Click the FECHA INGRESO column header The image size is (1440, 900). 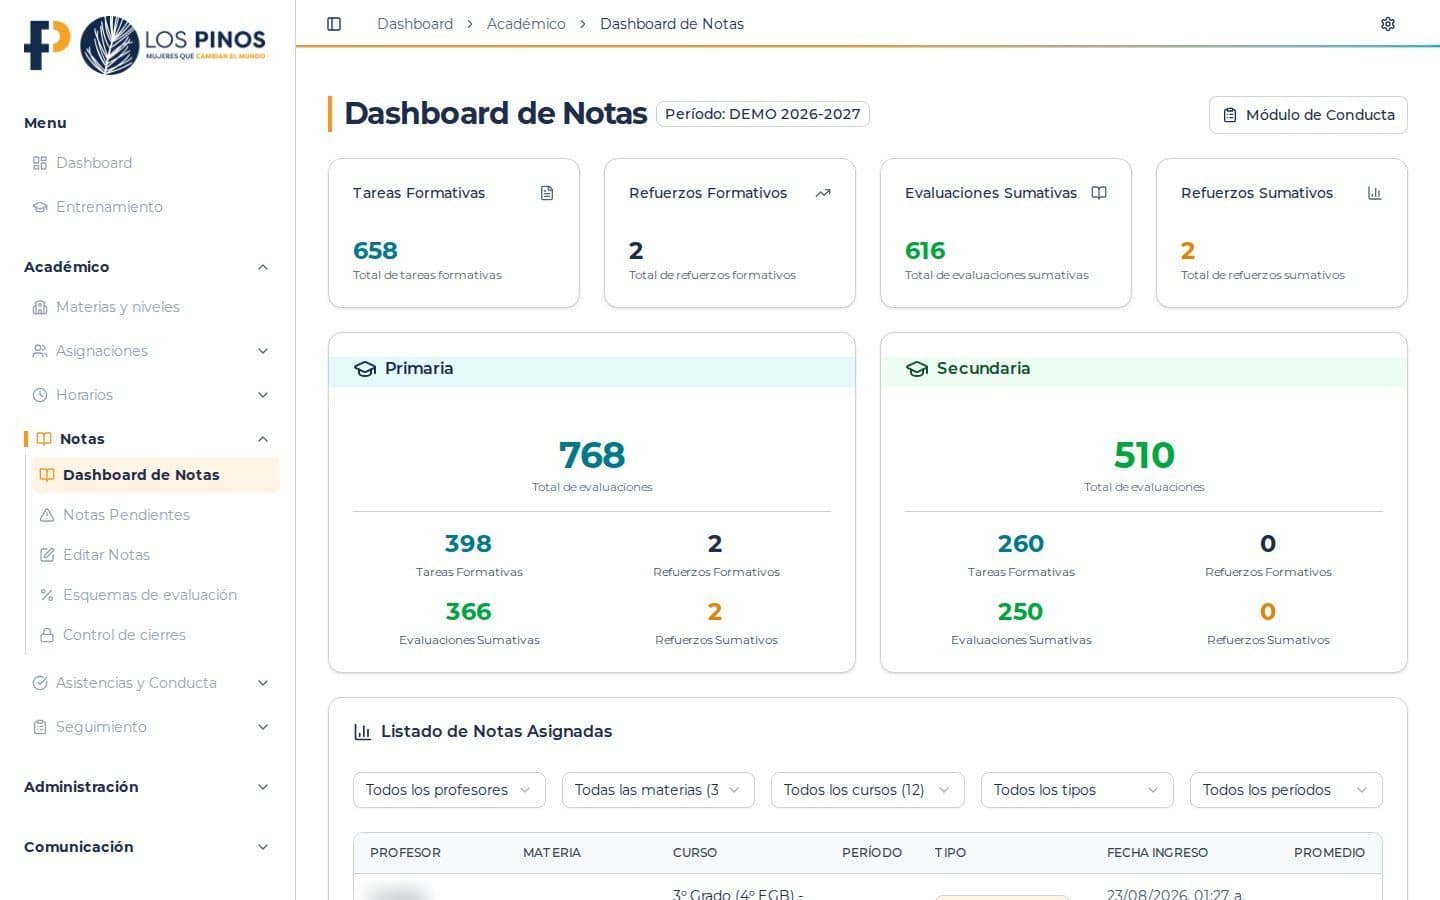tap(1157, 853)
